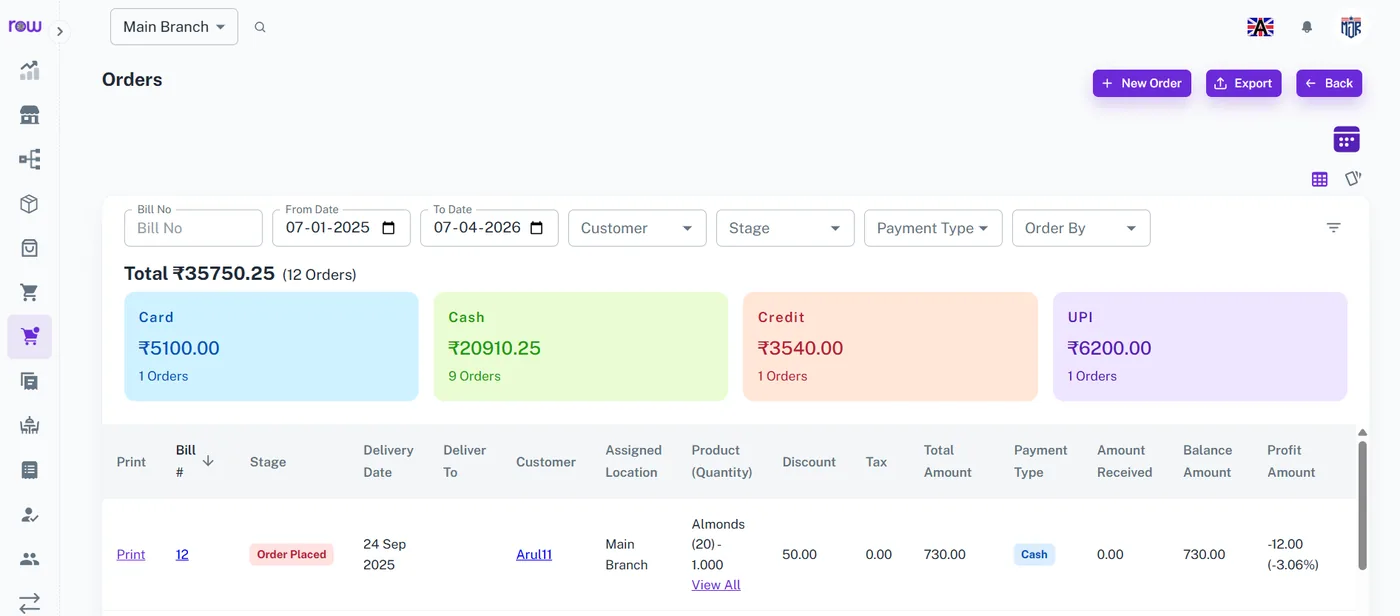Switch to table grid view

(x=1320, y=179)
